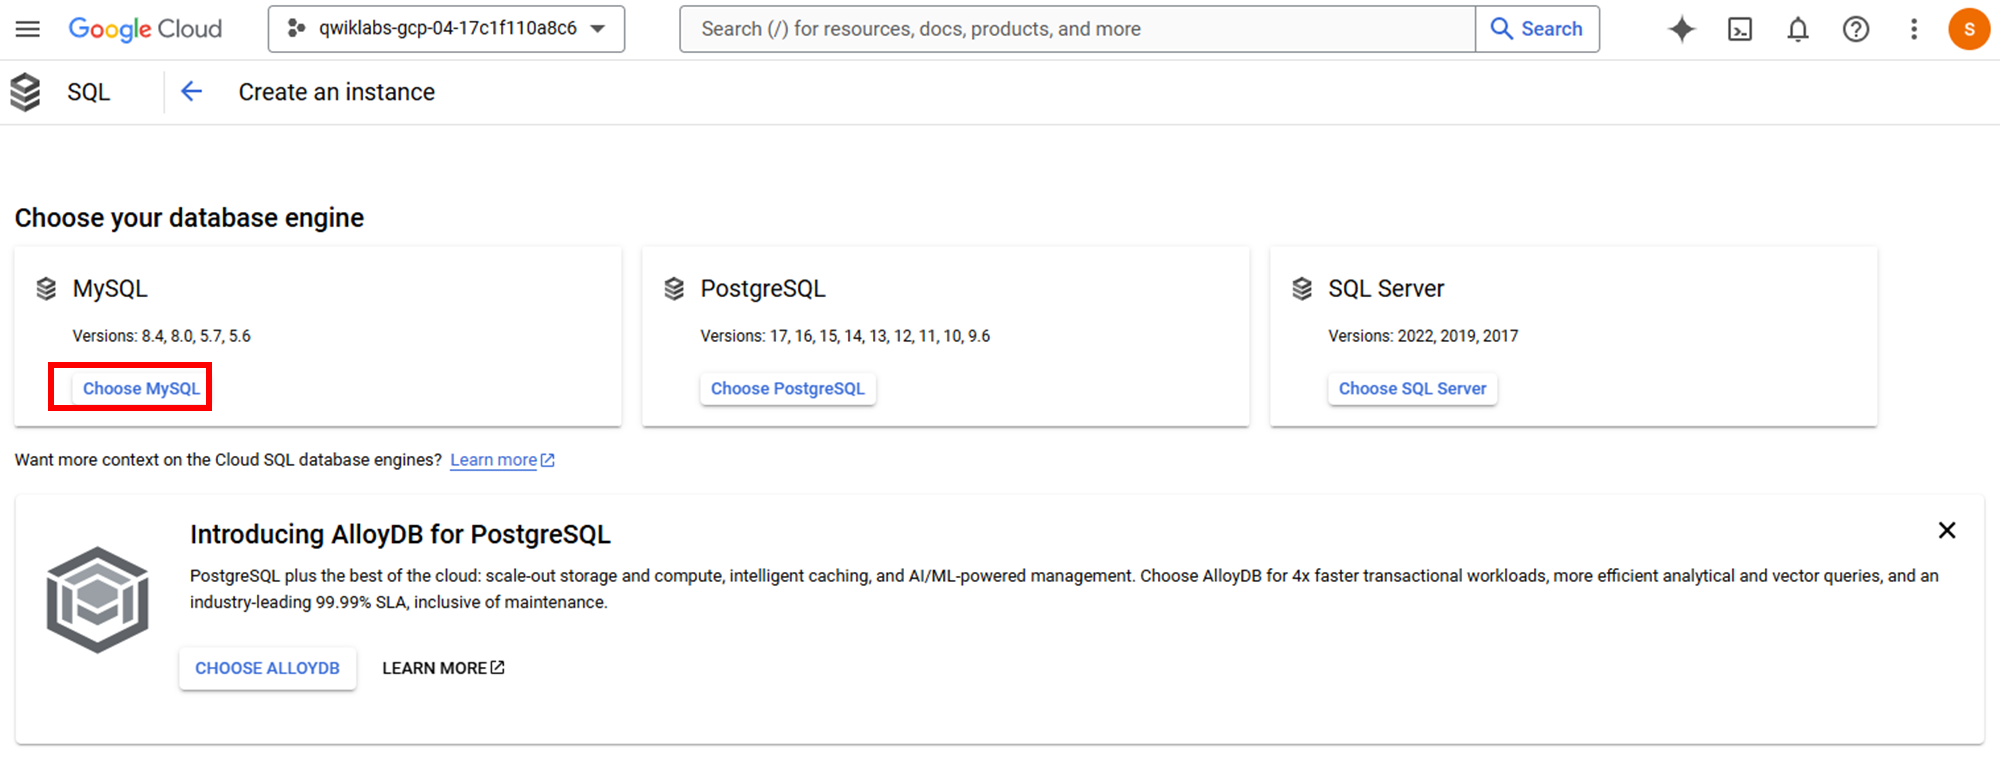2000x757 pixels.
Task: Click the MySQL engine card icon
Action: (46, 289)
